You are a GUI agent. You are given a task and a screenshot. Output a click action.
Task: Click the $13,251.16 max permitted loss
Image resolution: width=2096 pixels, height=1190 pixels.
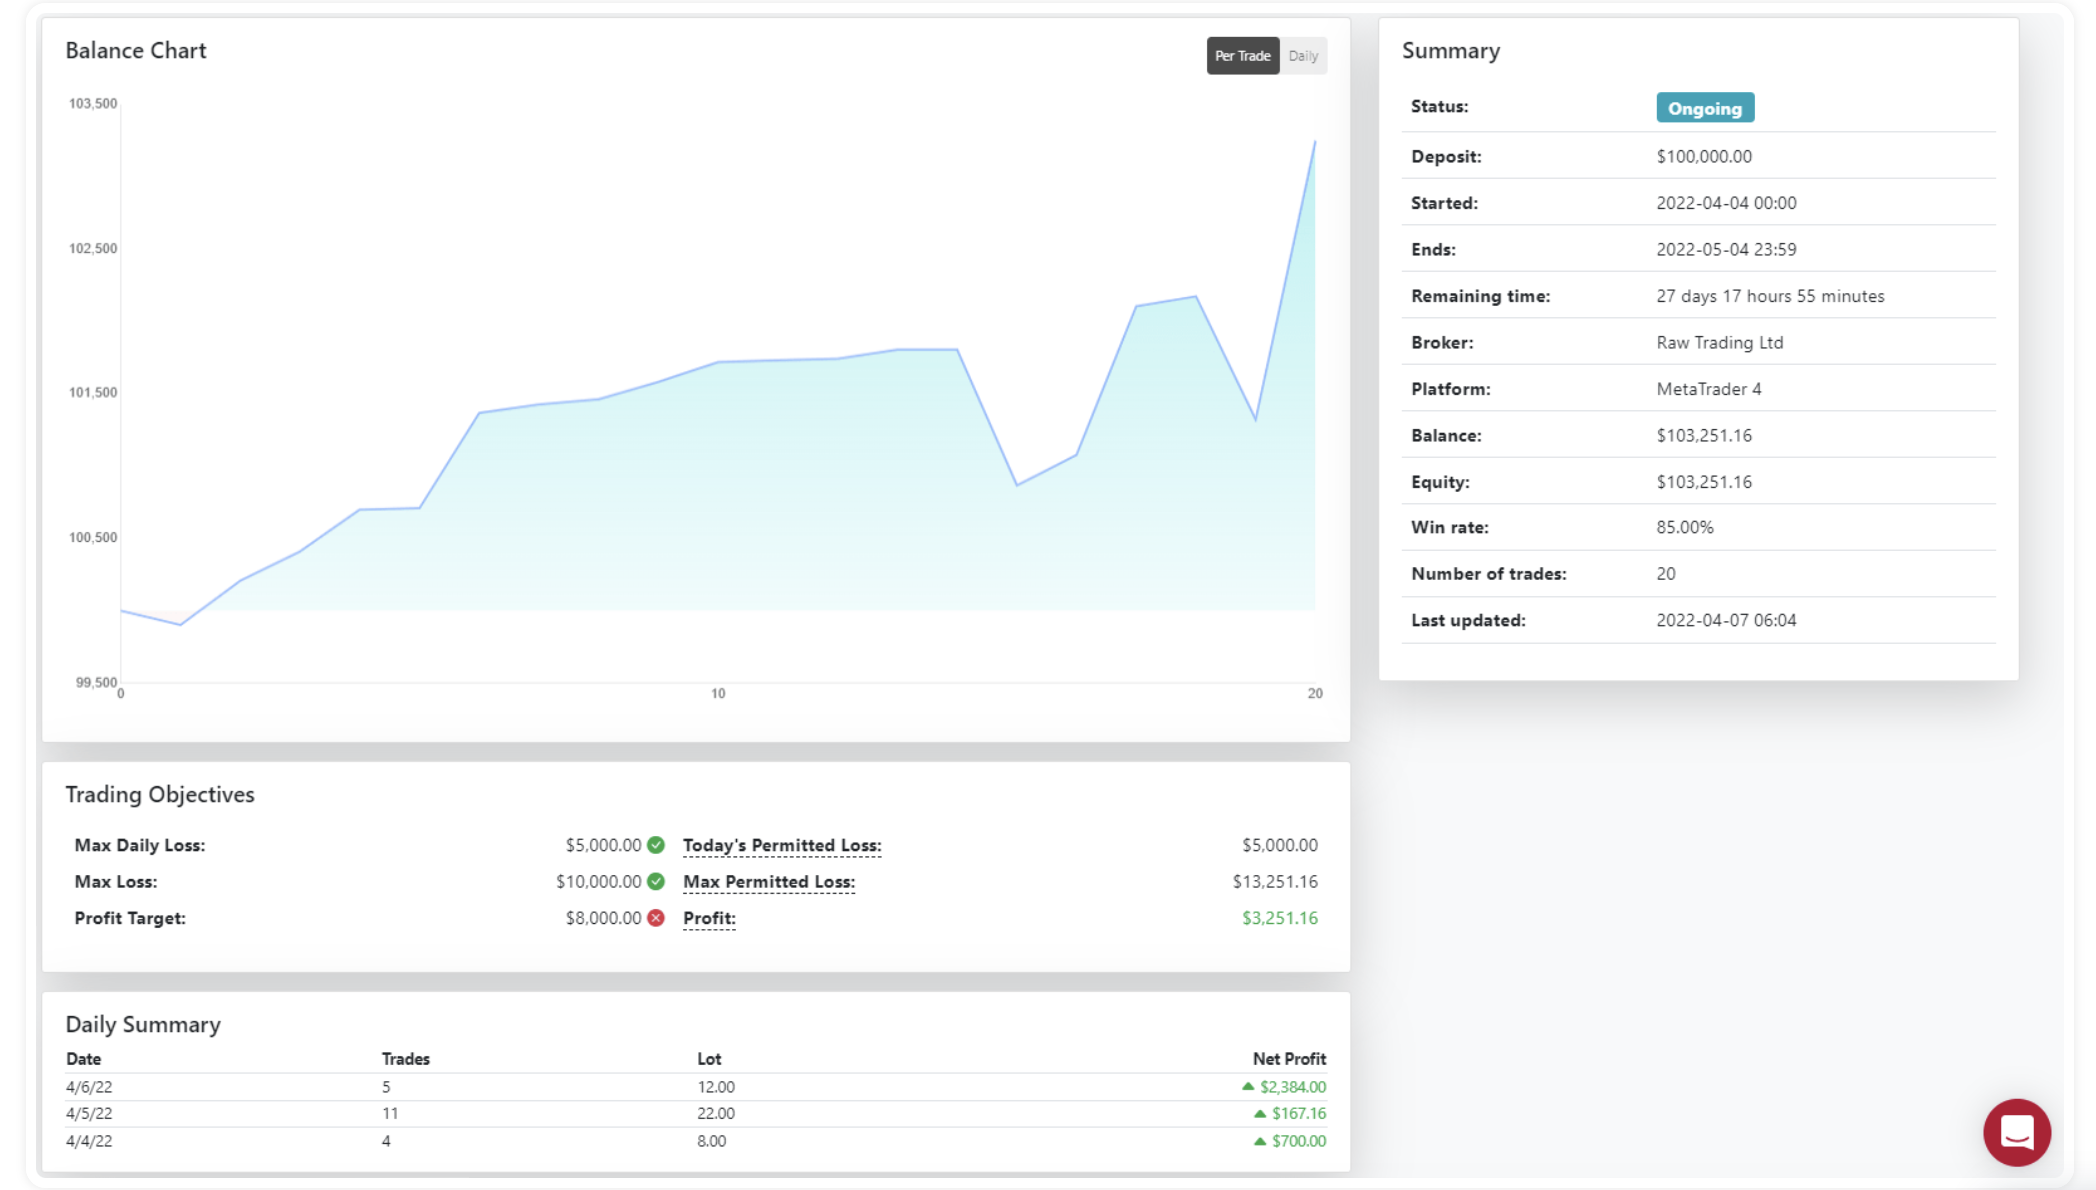pyautogui.click(x=1275, y=881)
